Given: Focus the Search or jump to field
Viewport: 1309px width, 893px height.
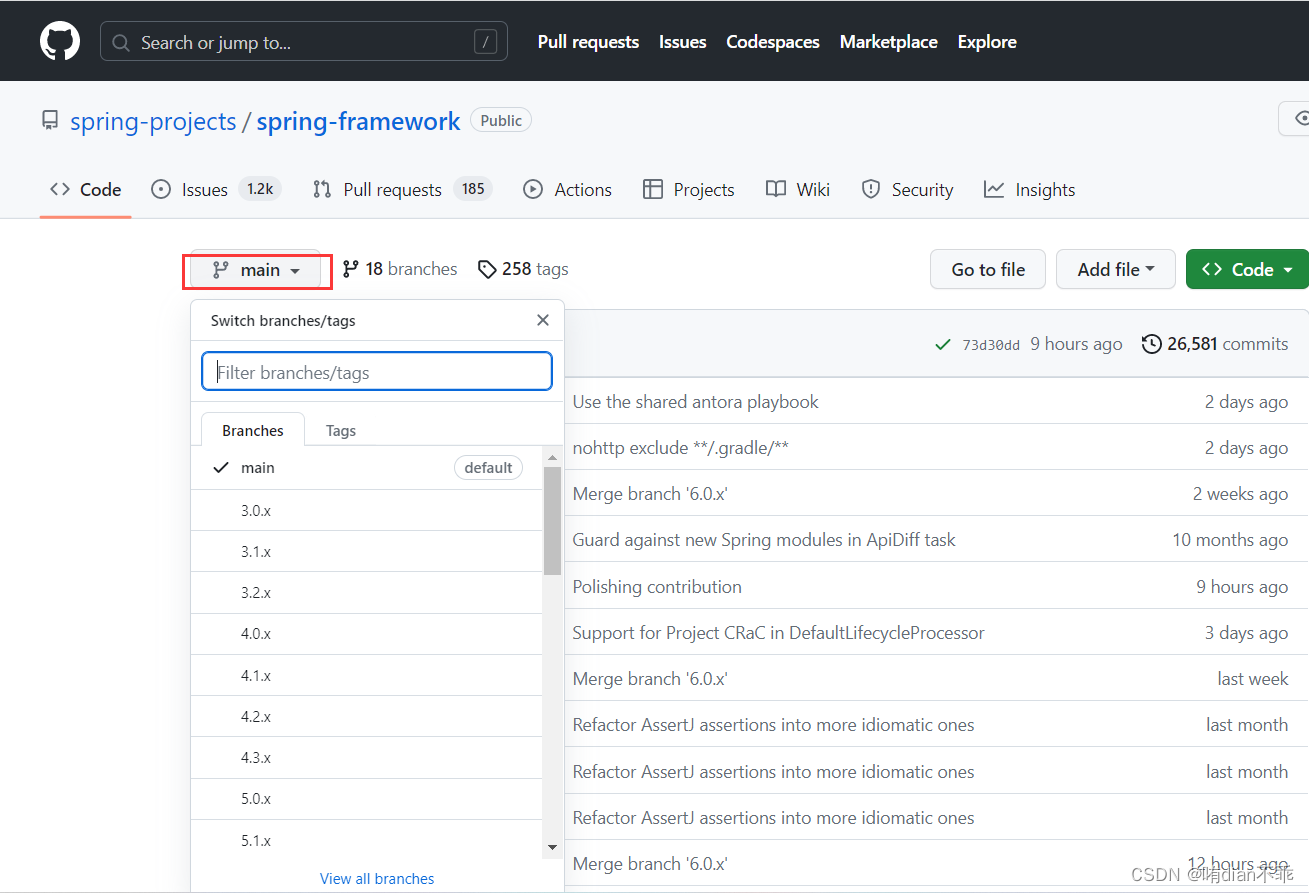Looking at the screenshot, I should pos(304,42).
